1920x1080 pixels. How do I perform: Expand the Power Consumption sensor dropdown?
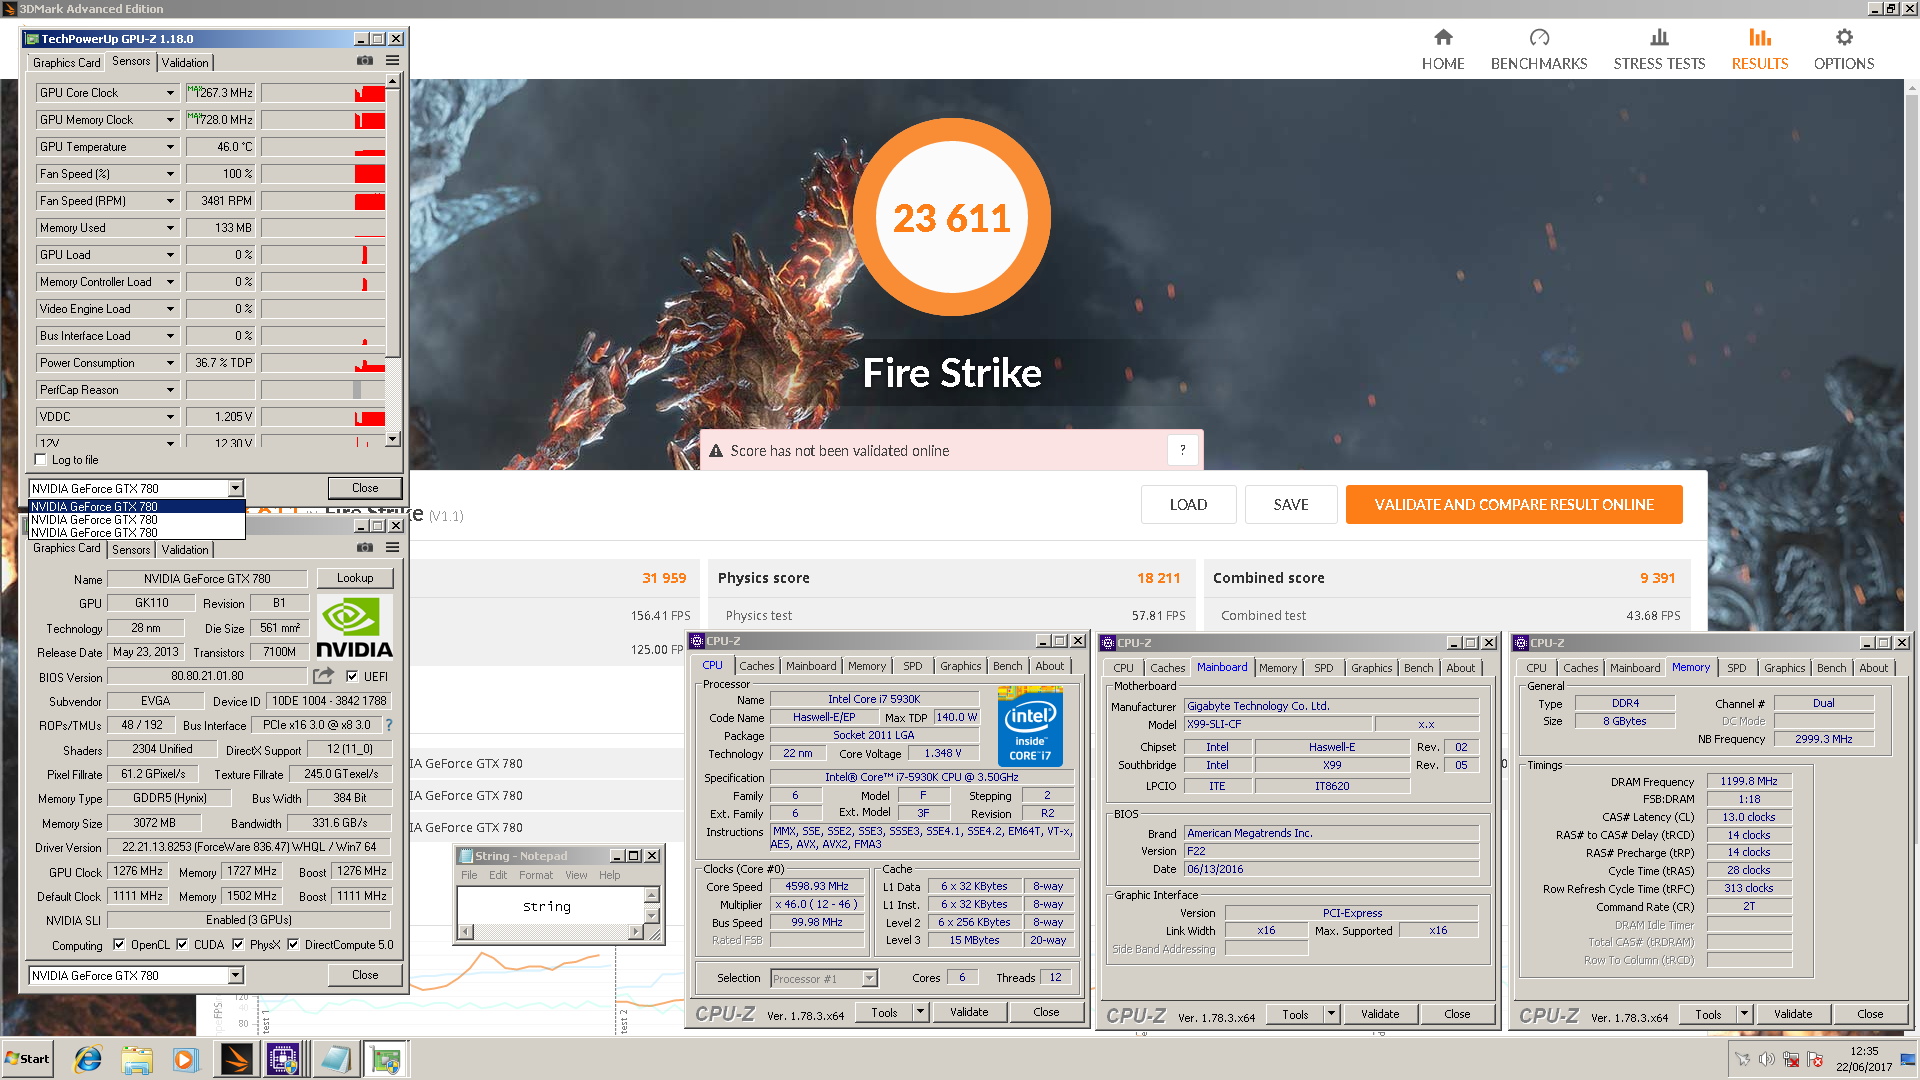170,362
